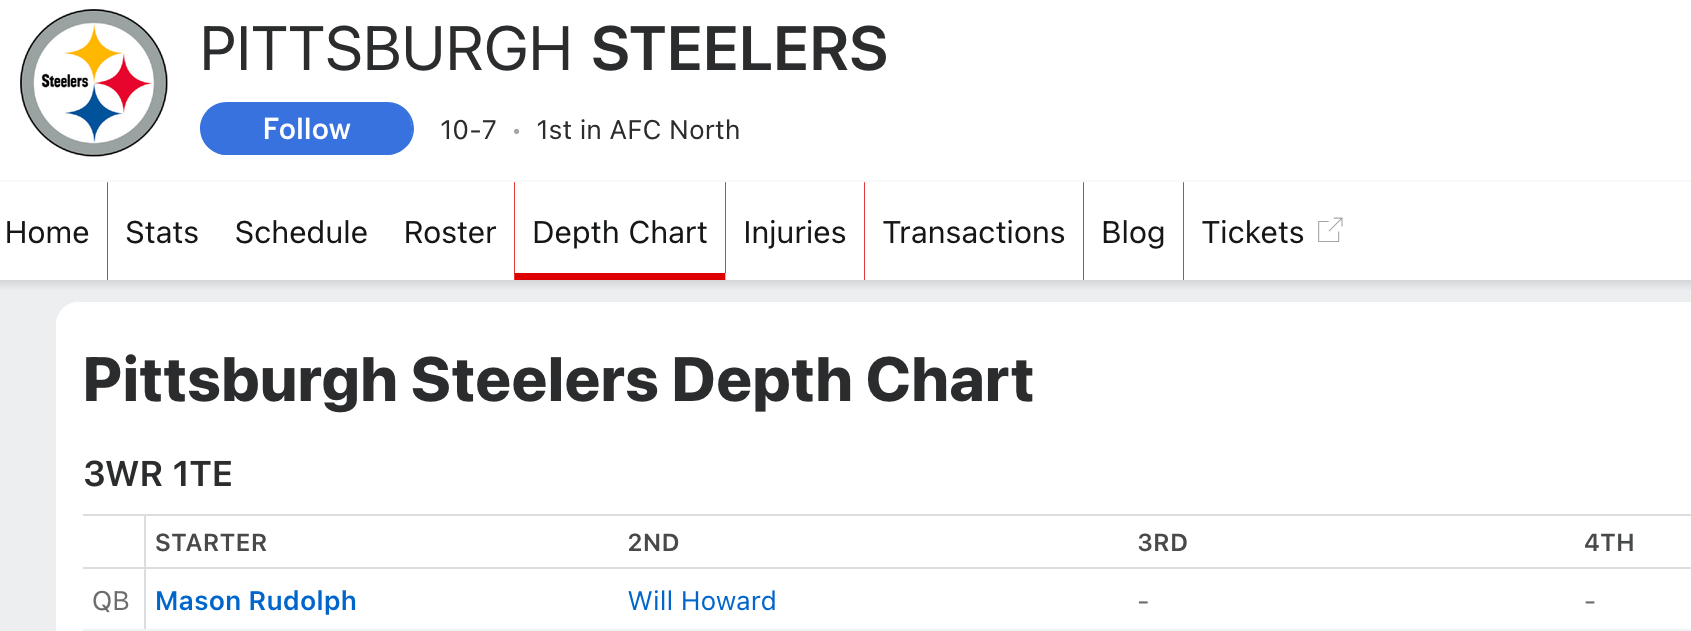Click the 3WR 1TE formation heading

(158, 474)
